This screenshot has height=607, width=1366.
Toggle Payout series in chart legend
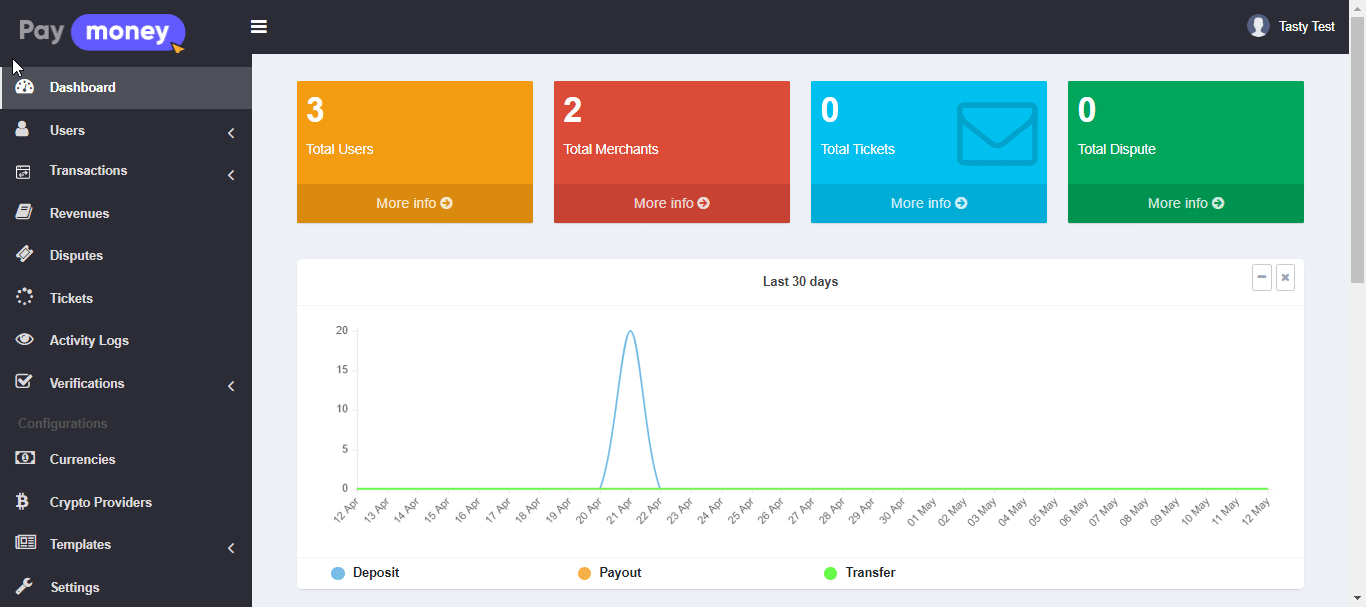(x=610, y=573)
